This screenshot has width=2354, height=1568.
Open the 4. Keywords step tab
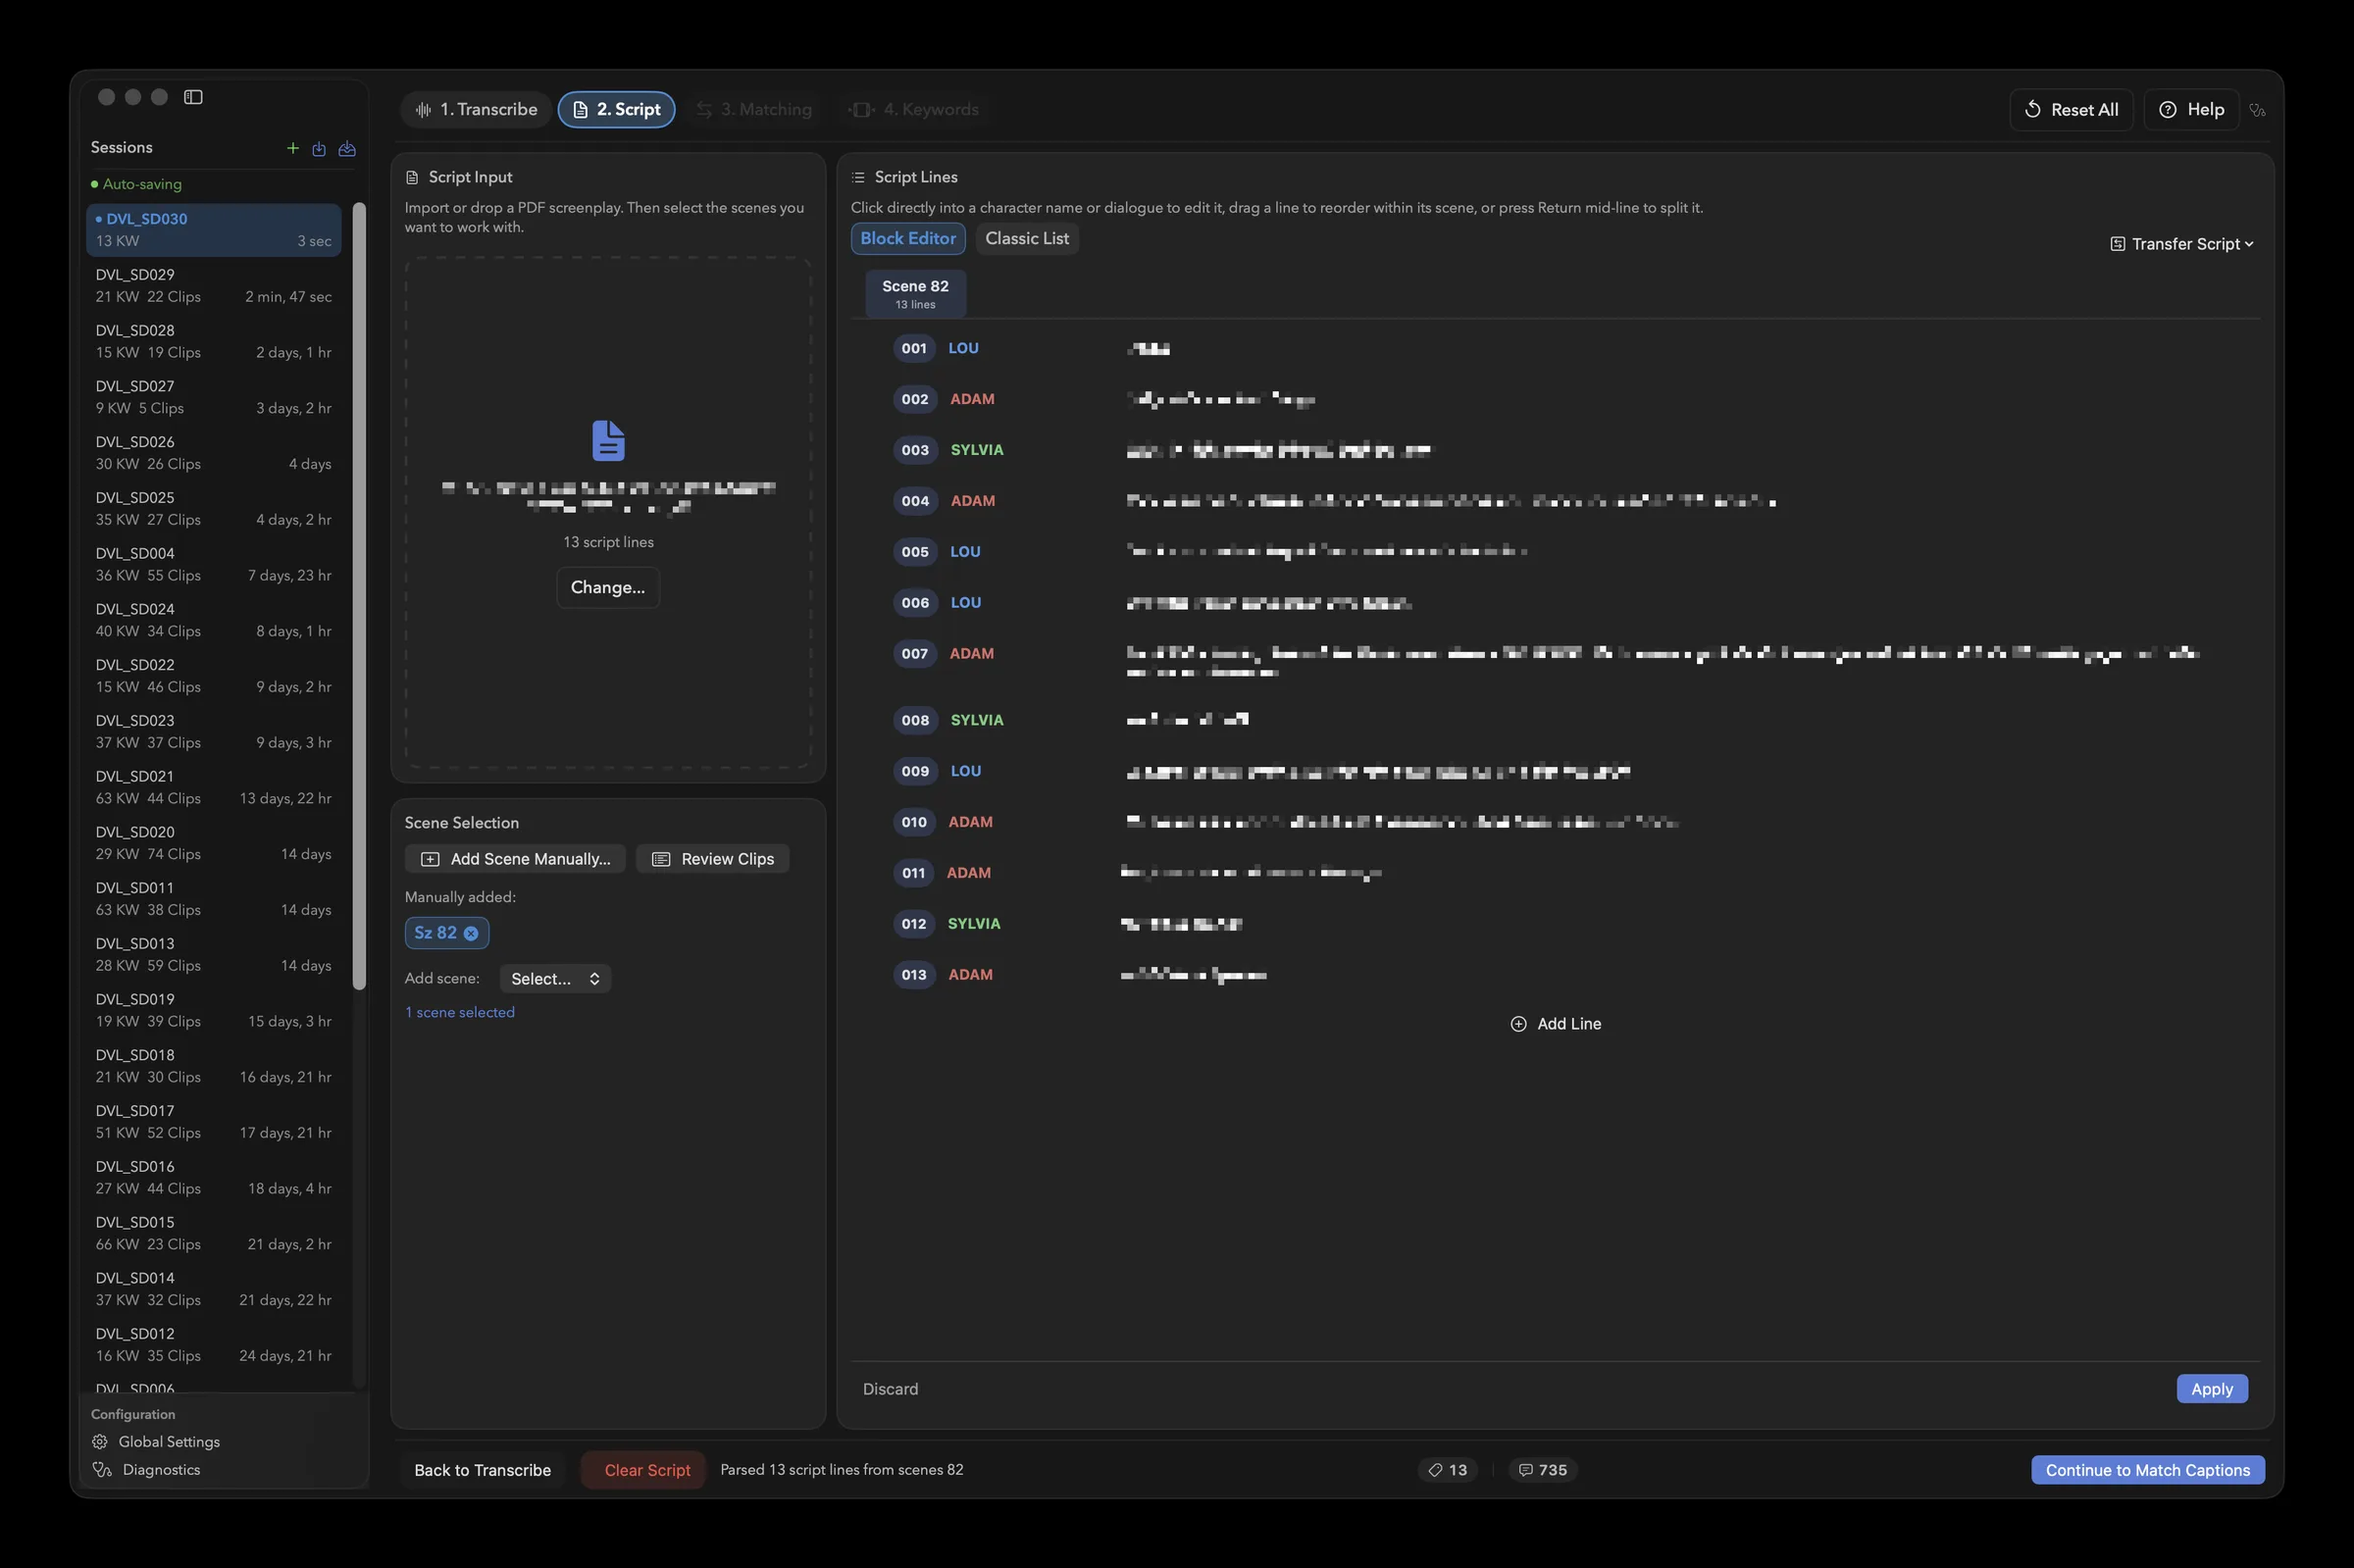tap(914, 109)
